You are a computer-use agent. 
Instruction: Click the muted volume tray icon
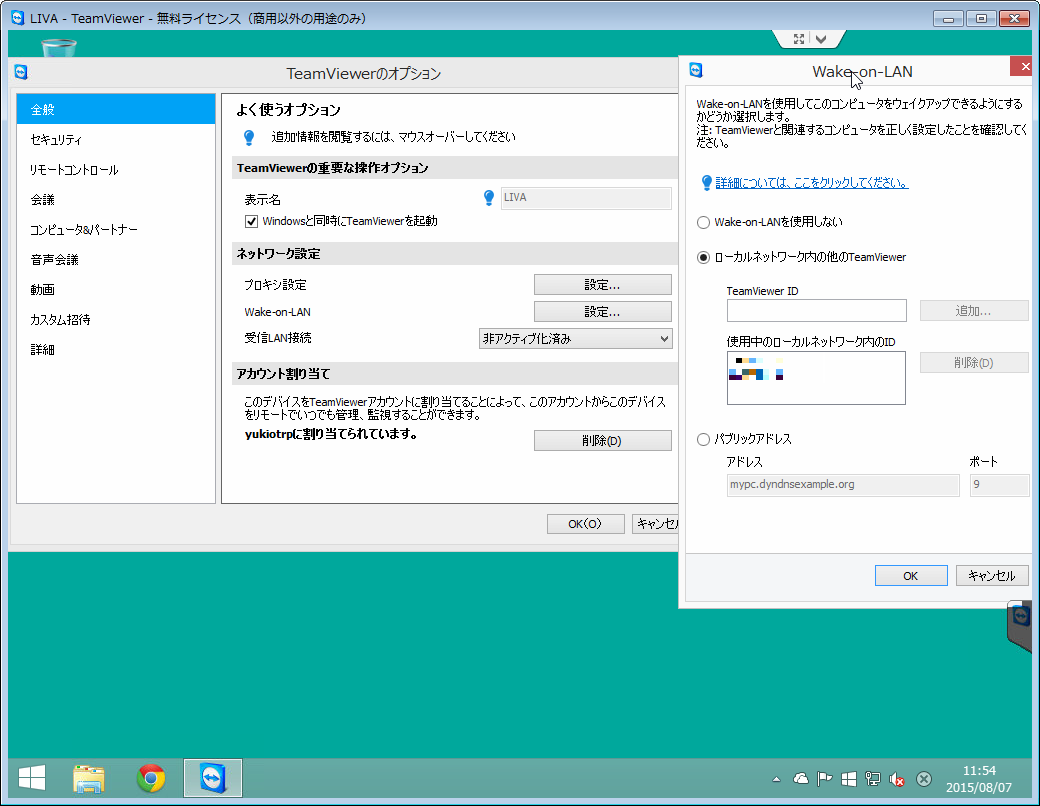coord(897,779)
